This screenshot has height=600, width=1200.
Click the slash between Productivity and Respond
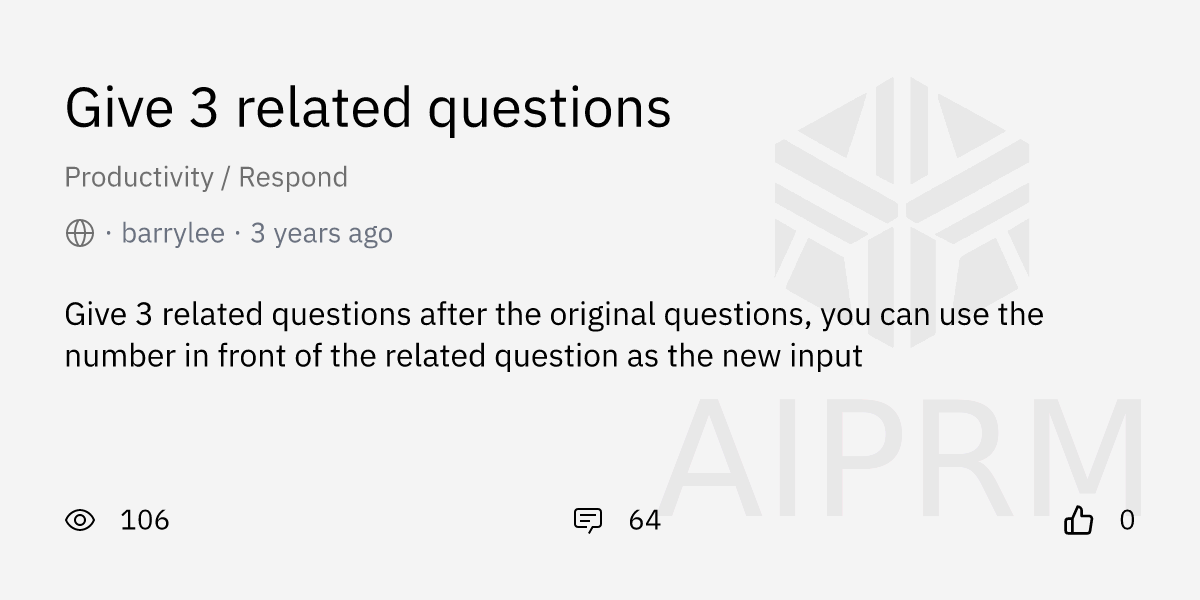pos(227,177)
